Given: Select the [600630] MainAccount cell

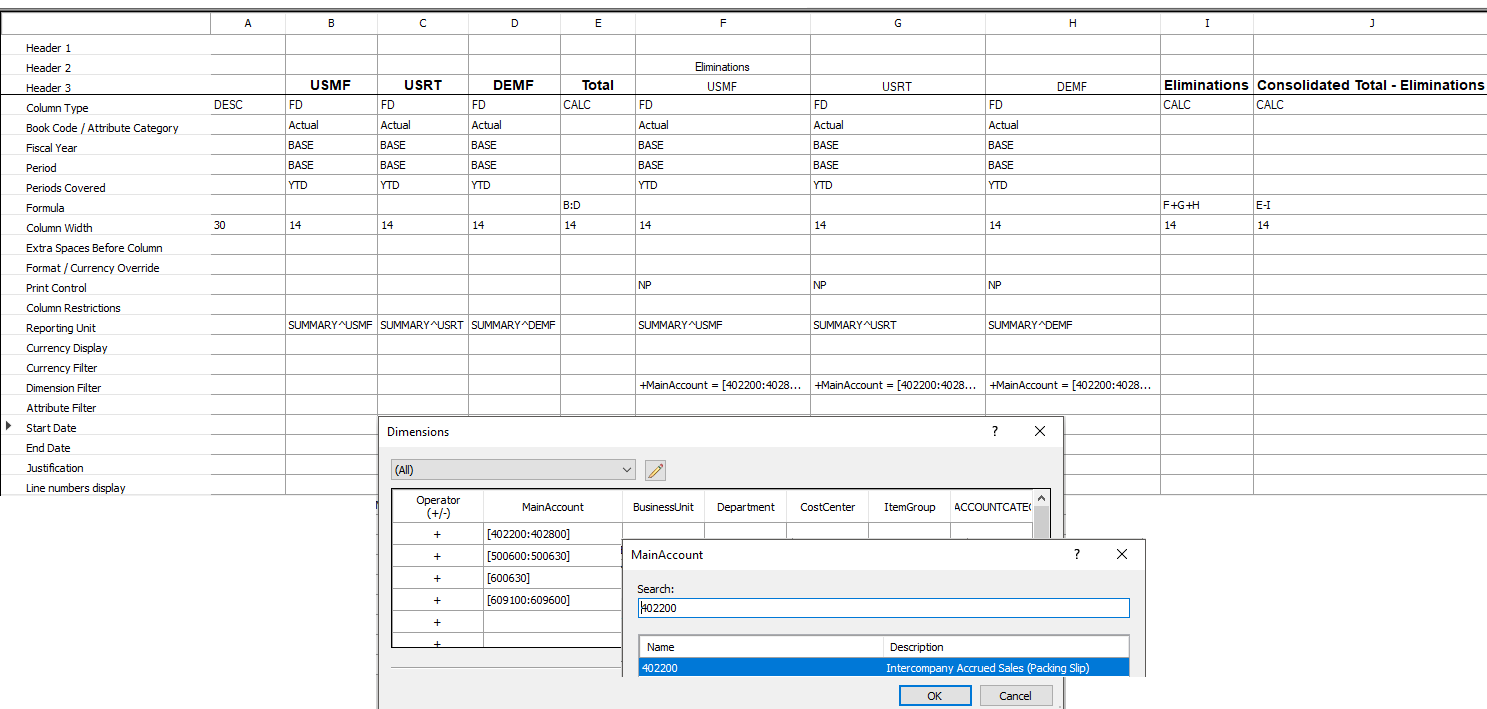Looking at the screenshot, I should tap(552, 578).
